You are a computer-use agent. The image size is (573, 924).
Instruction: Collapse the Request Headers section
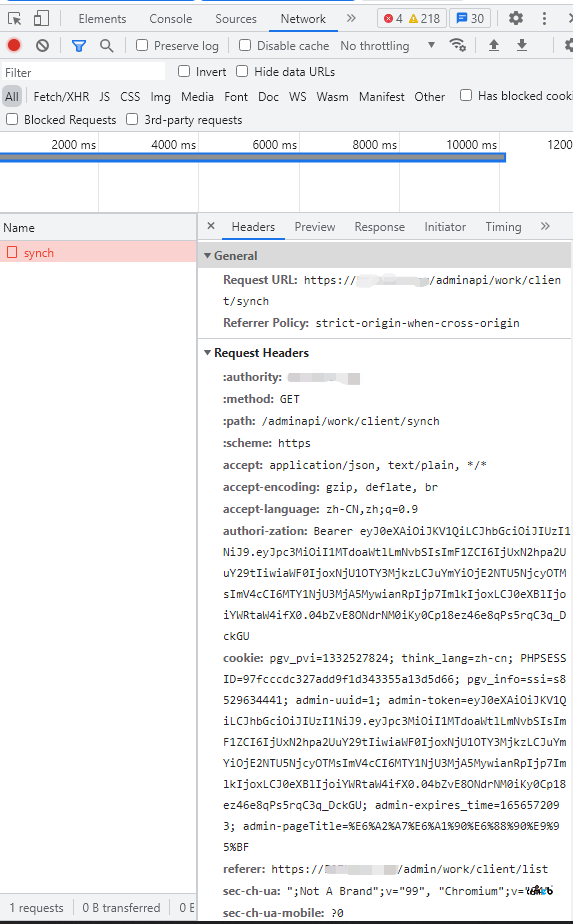208,352
